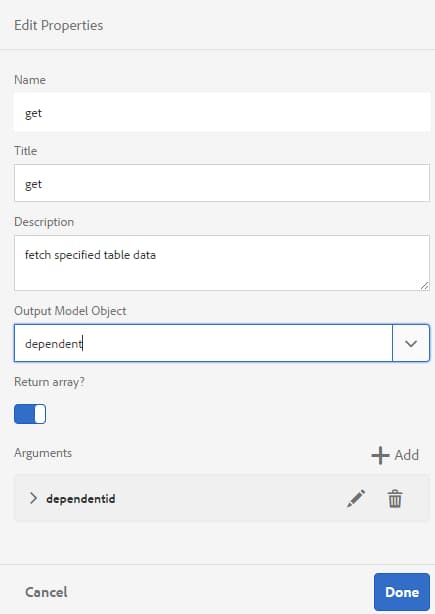
Task: Click the Return array? label text
Action: point(49,382)
